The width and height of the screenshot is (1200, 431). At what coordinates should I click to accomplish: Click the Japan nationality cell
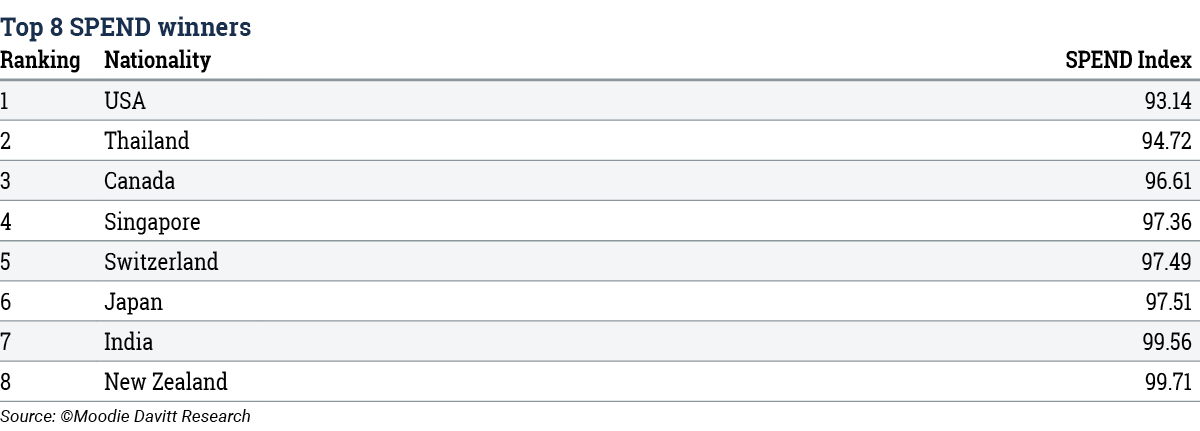coord(133,302)
